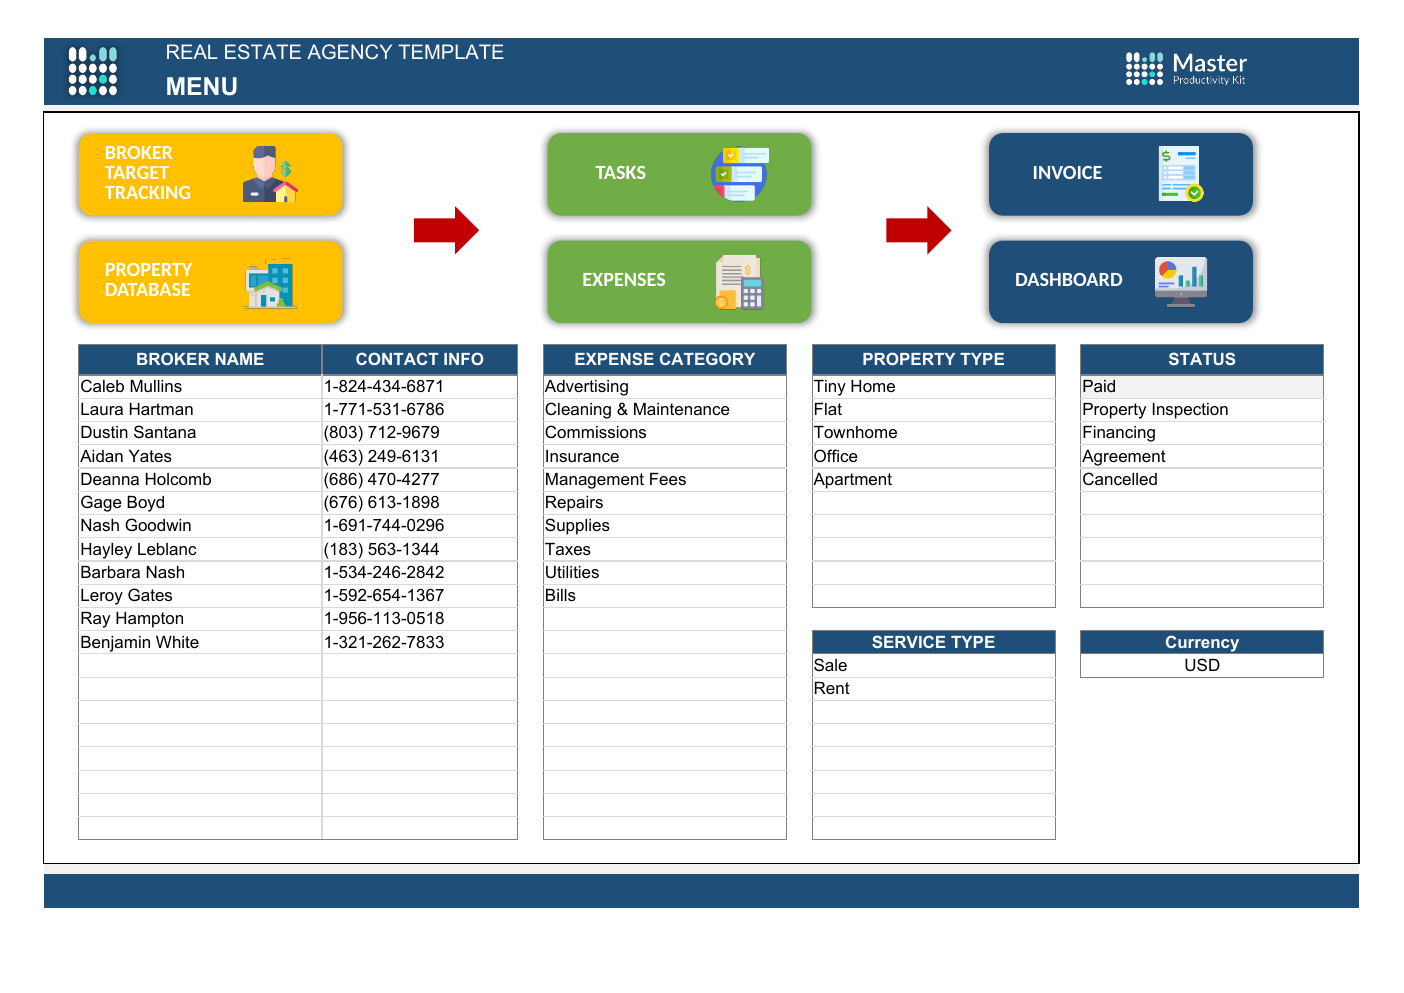Click the dotted grid logo in header

(x=93, y=71)
